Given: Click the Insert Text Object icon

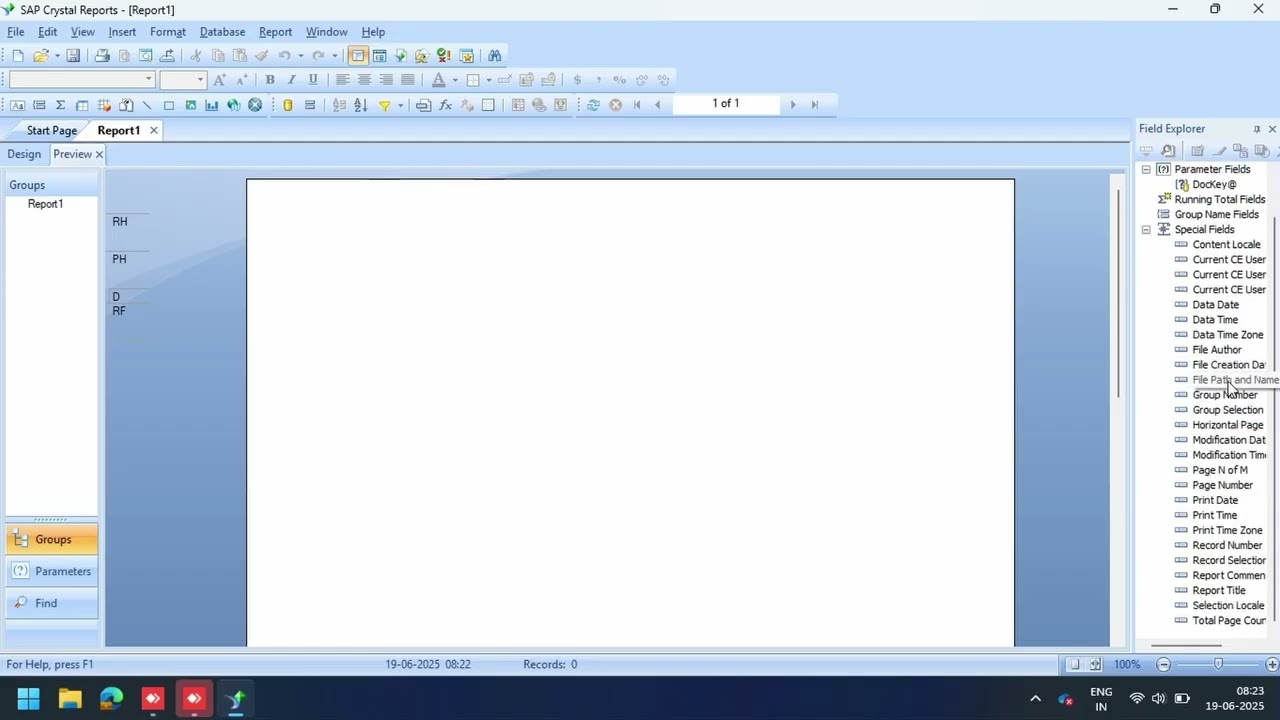Looking at the screenshot, I should pos(17,105).
